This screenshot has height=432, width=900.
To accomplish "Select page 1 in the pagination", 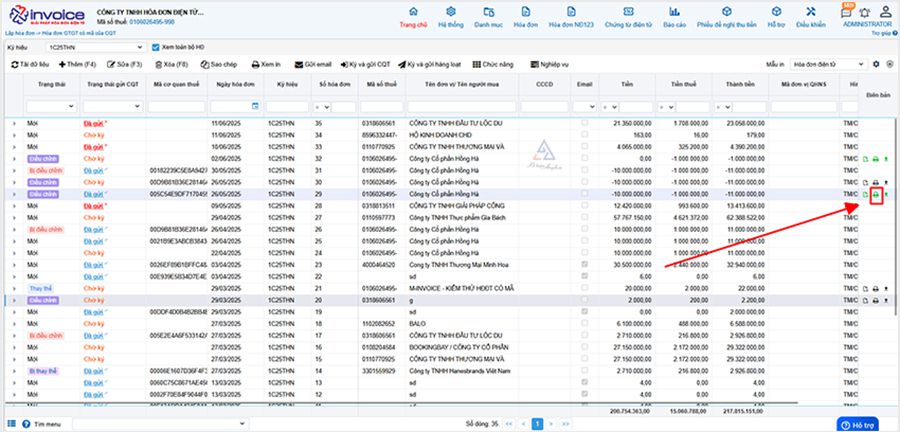I will point(537,424).
